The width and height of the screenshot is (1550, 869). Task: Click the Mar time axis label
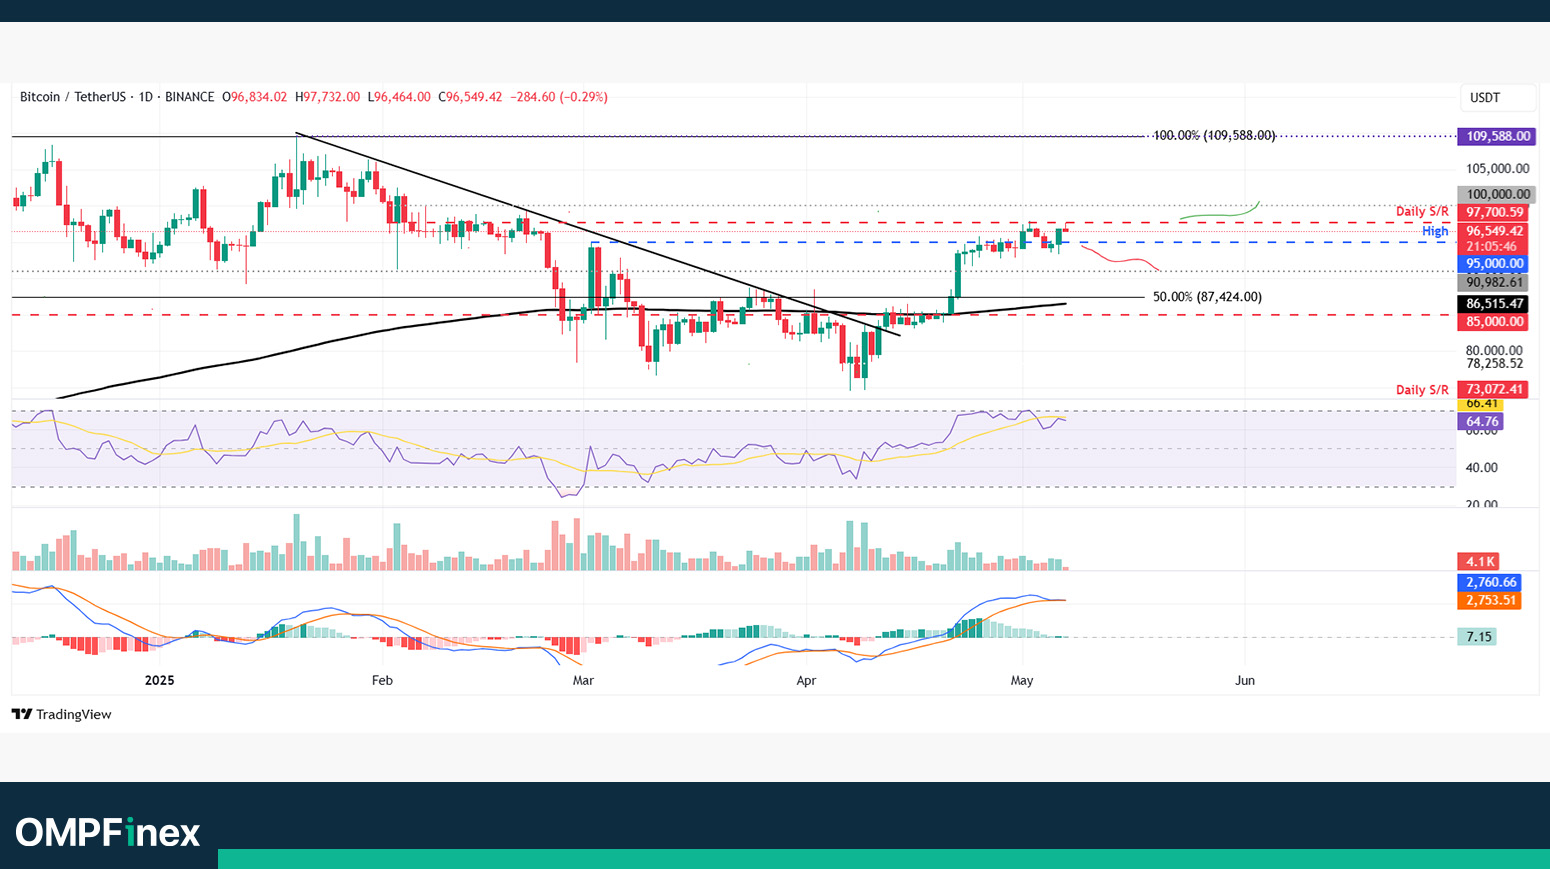pos(583,680)
